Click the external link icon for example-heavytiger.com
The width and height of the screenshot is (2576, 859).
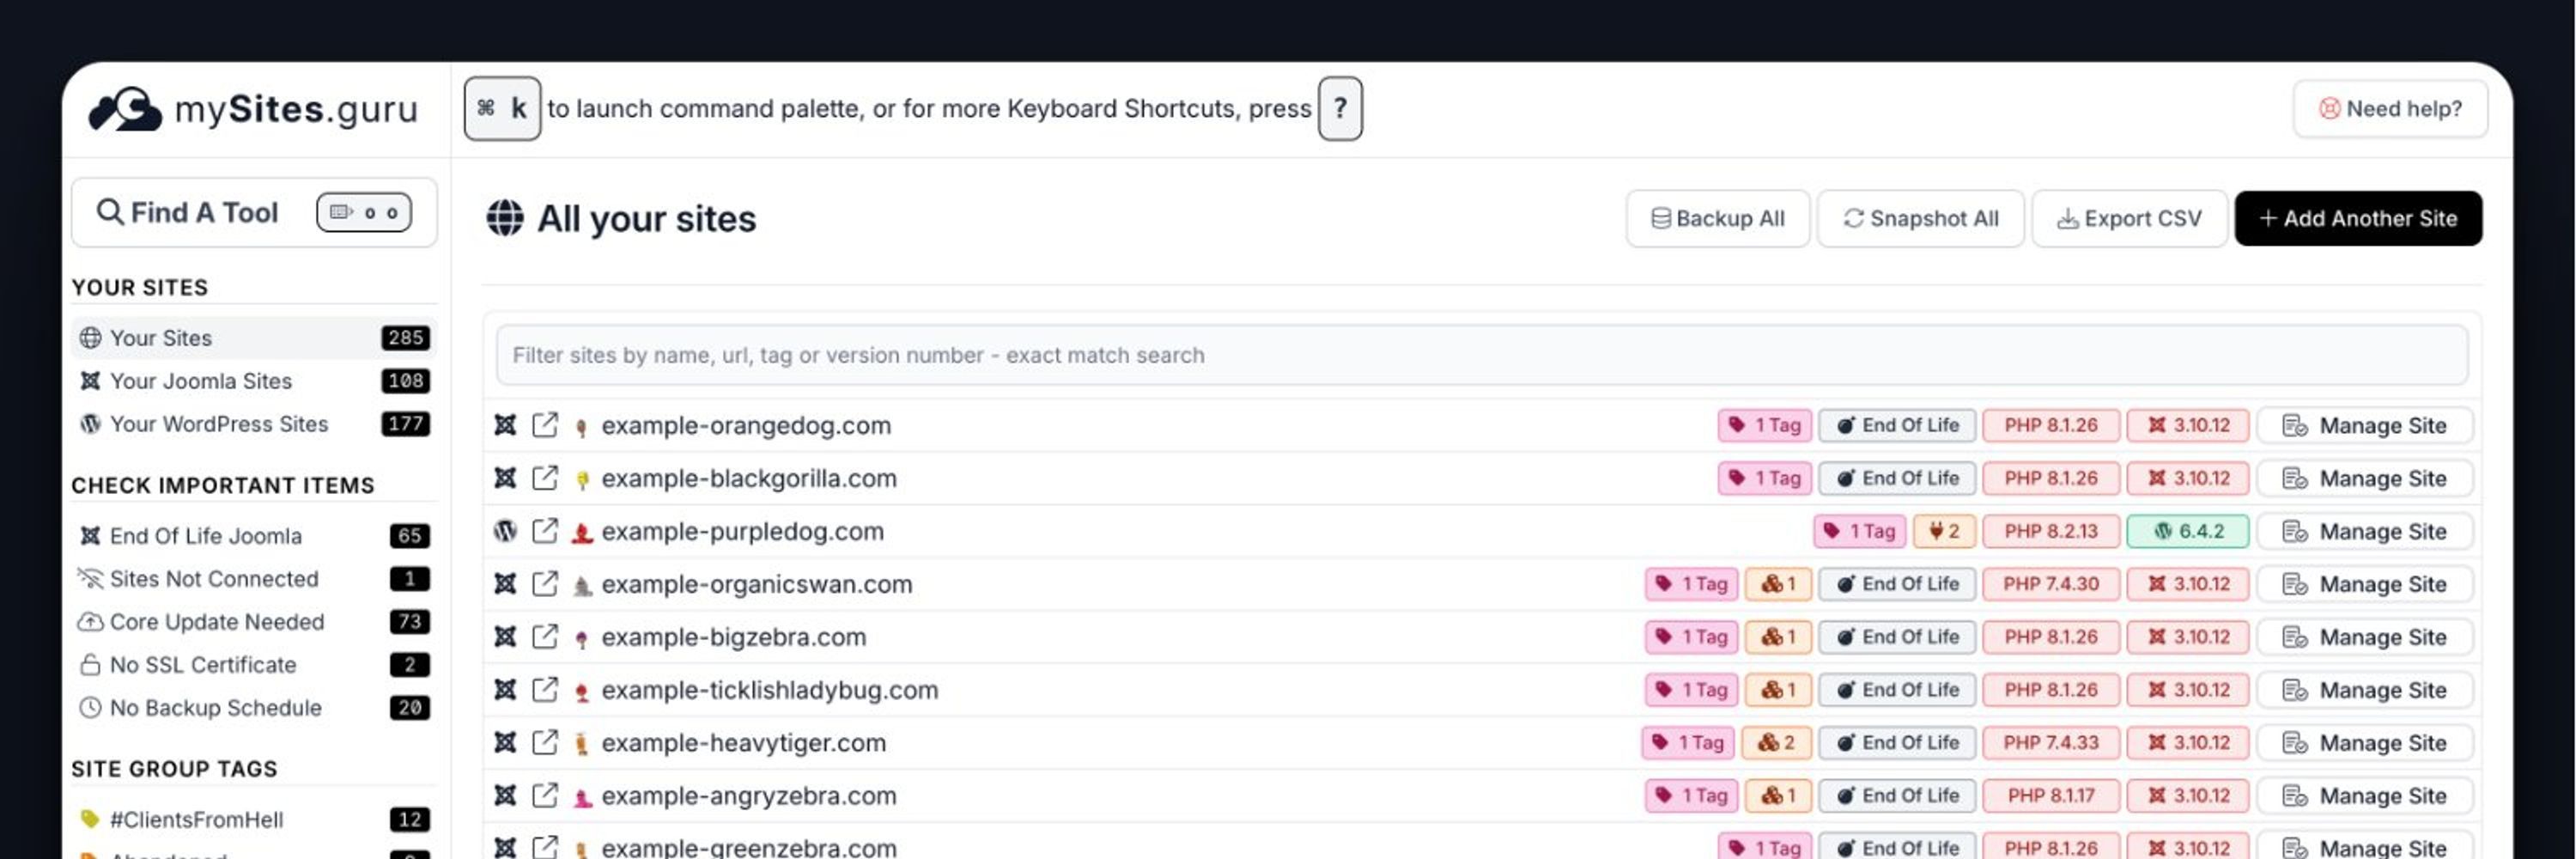(544, 743)
